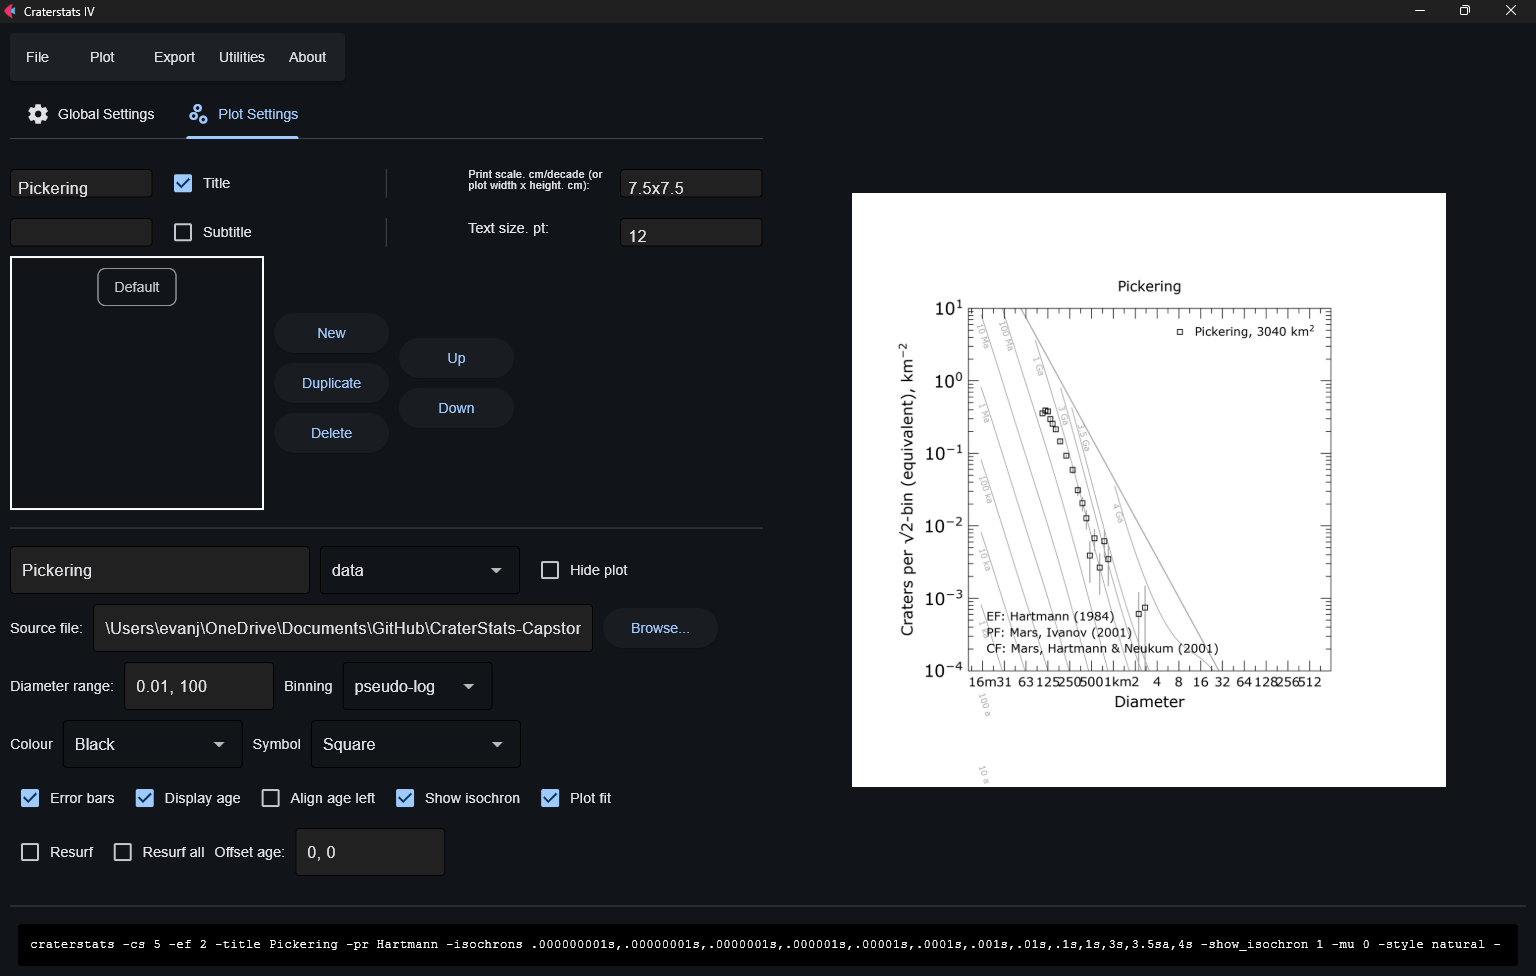This screenshot has width=1536, height=976.
Task: Click the New button to add plot
Action: pyautogui.click(x=331, y=333)
